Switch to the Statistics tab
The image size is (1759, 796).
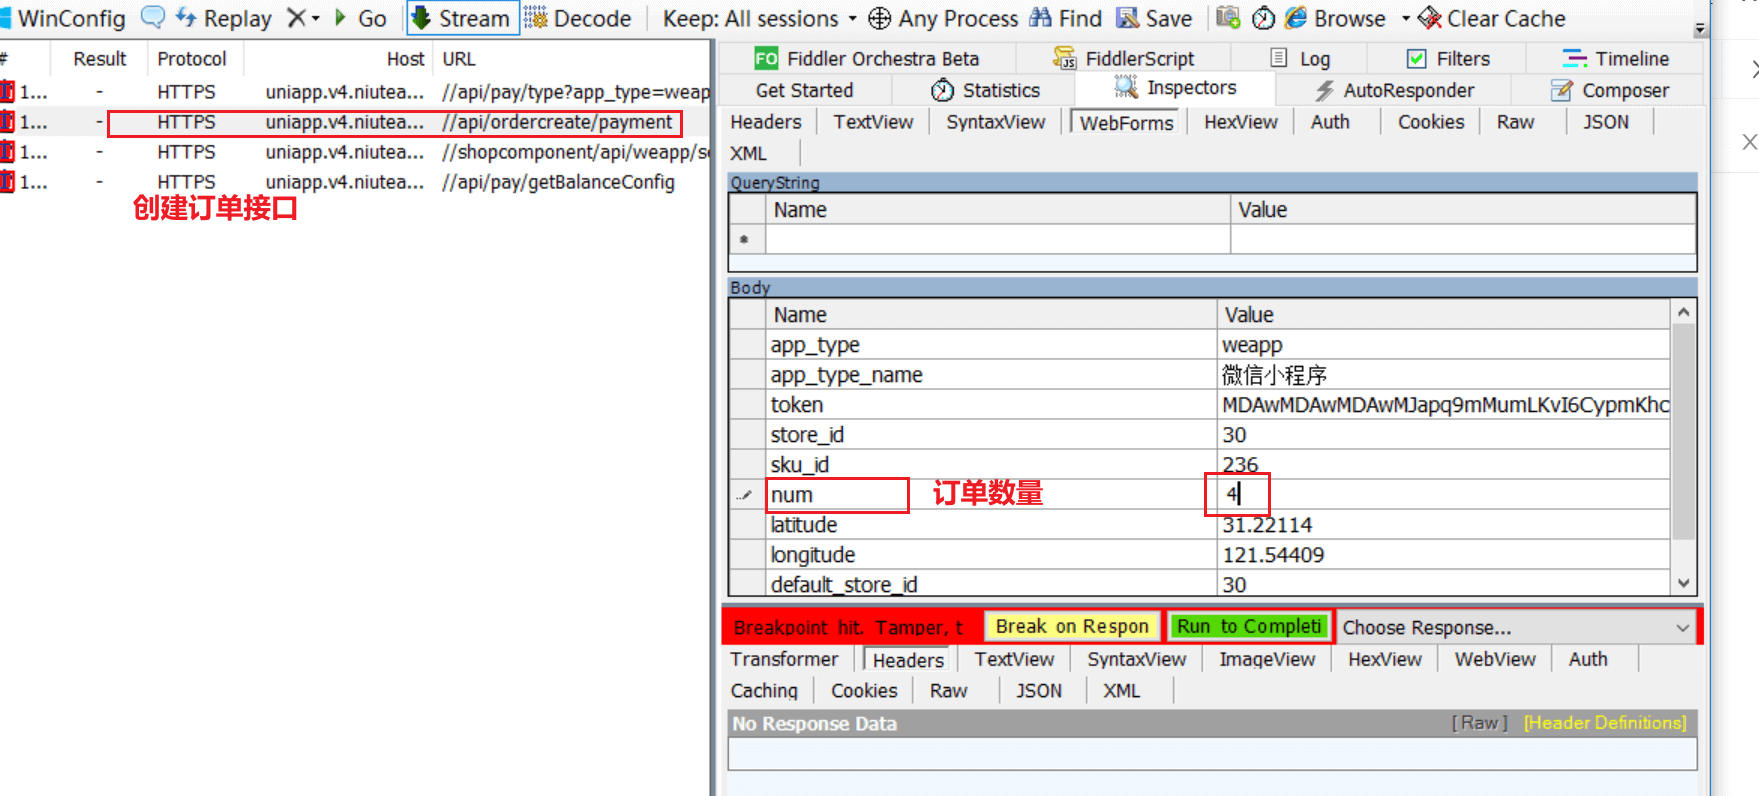point(985,90)
